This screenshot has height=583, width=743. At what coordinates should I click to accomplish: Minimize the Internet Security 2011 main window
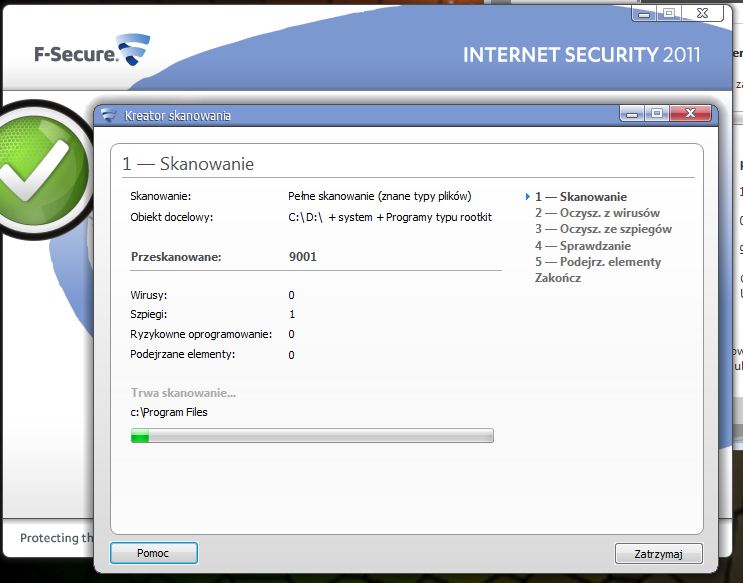tap(643, 14)
